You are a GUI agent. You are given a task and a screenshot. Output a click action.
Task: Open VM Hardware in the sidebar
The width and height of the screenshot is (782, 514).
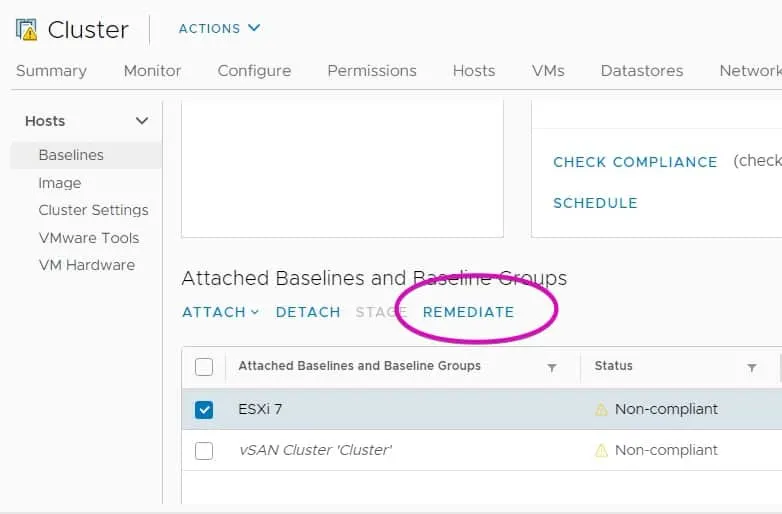tap(87, 265)
